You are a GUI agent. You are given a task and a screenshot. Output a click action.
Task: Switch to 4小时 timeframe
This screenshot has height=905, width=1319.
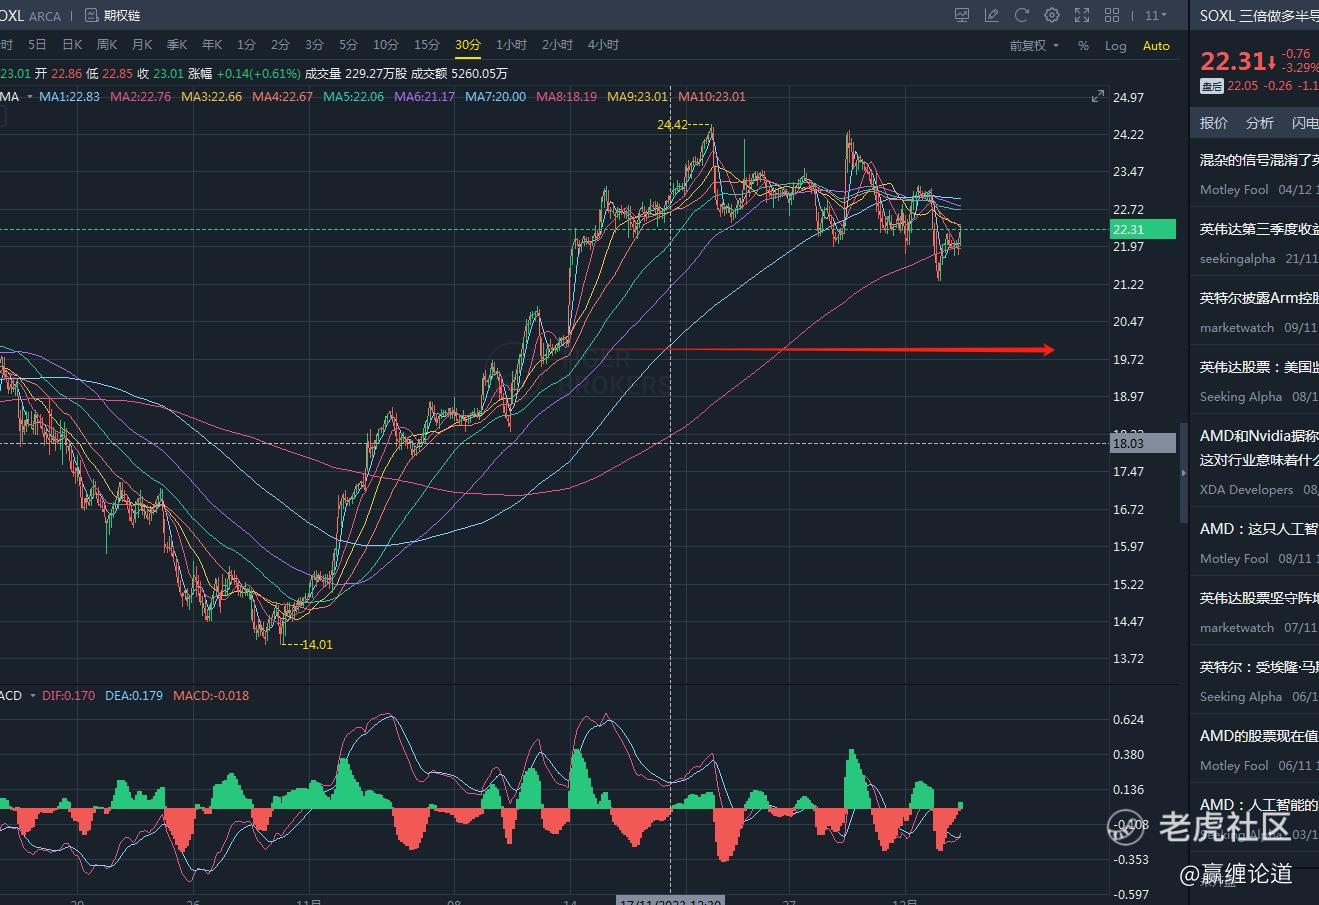[603, 45]
